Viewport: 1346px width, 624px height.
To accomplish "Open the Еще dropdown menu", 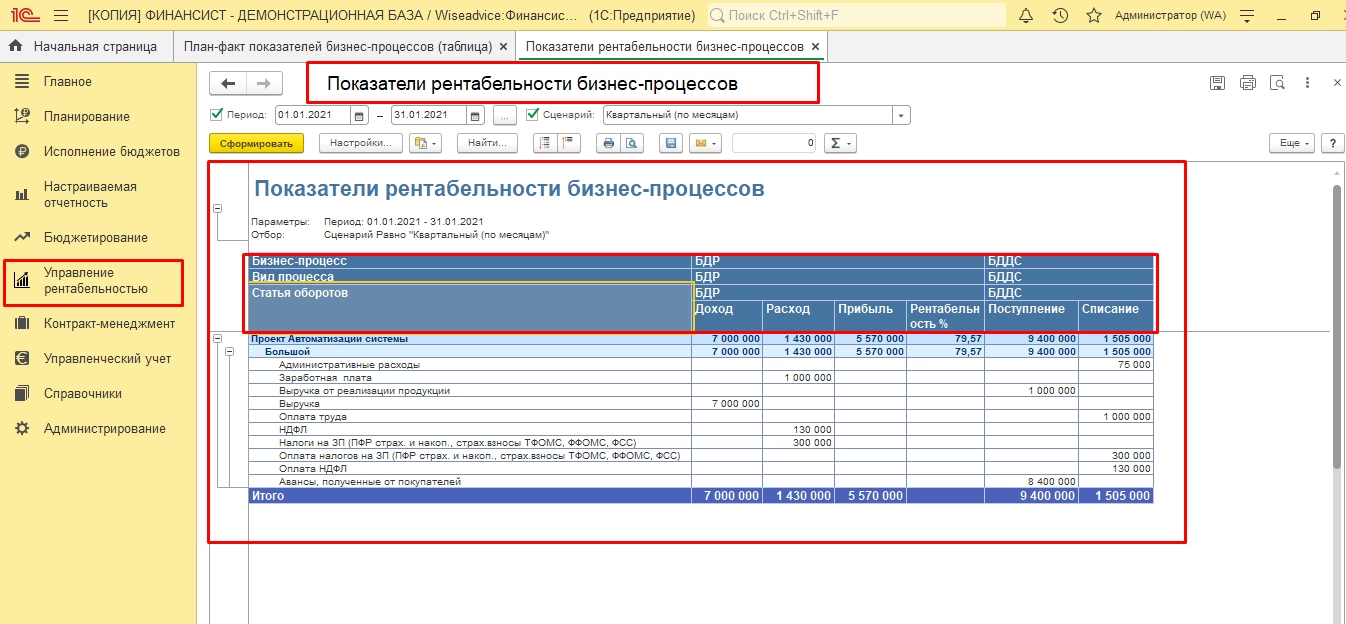I will (1294, 143).
